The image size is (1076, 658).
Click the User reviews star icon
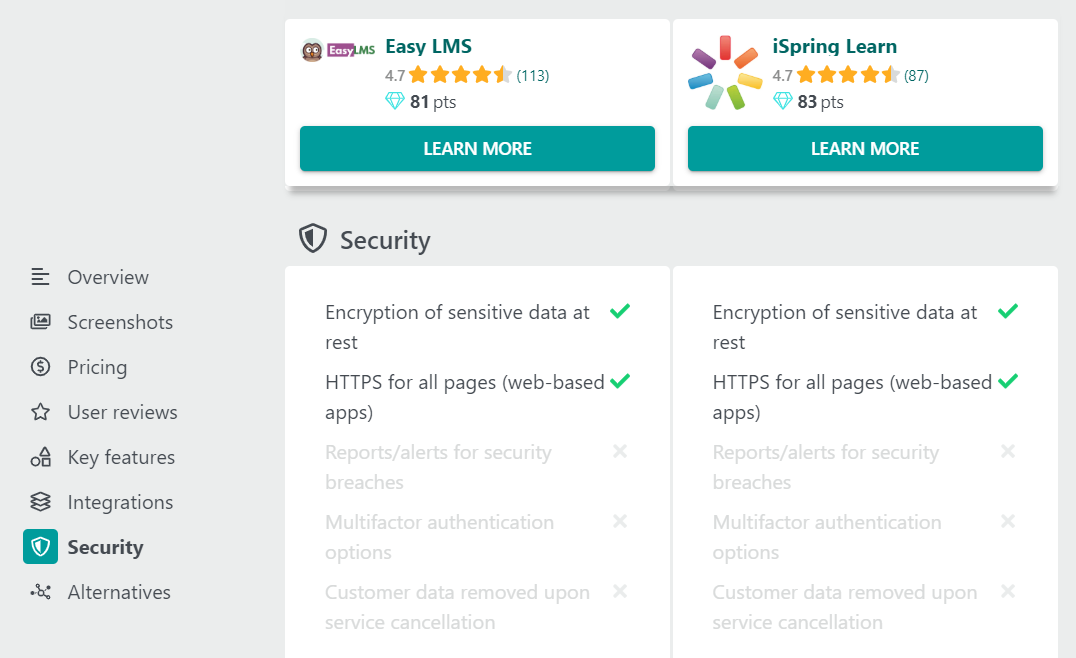40,412
